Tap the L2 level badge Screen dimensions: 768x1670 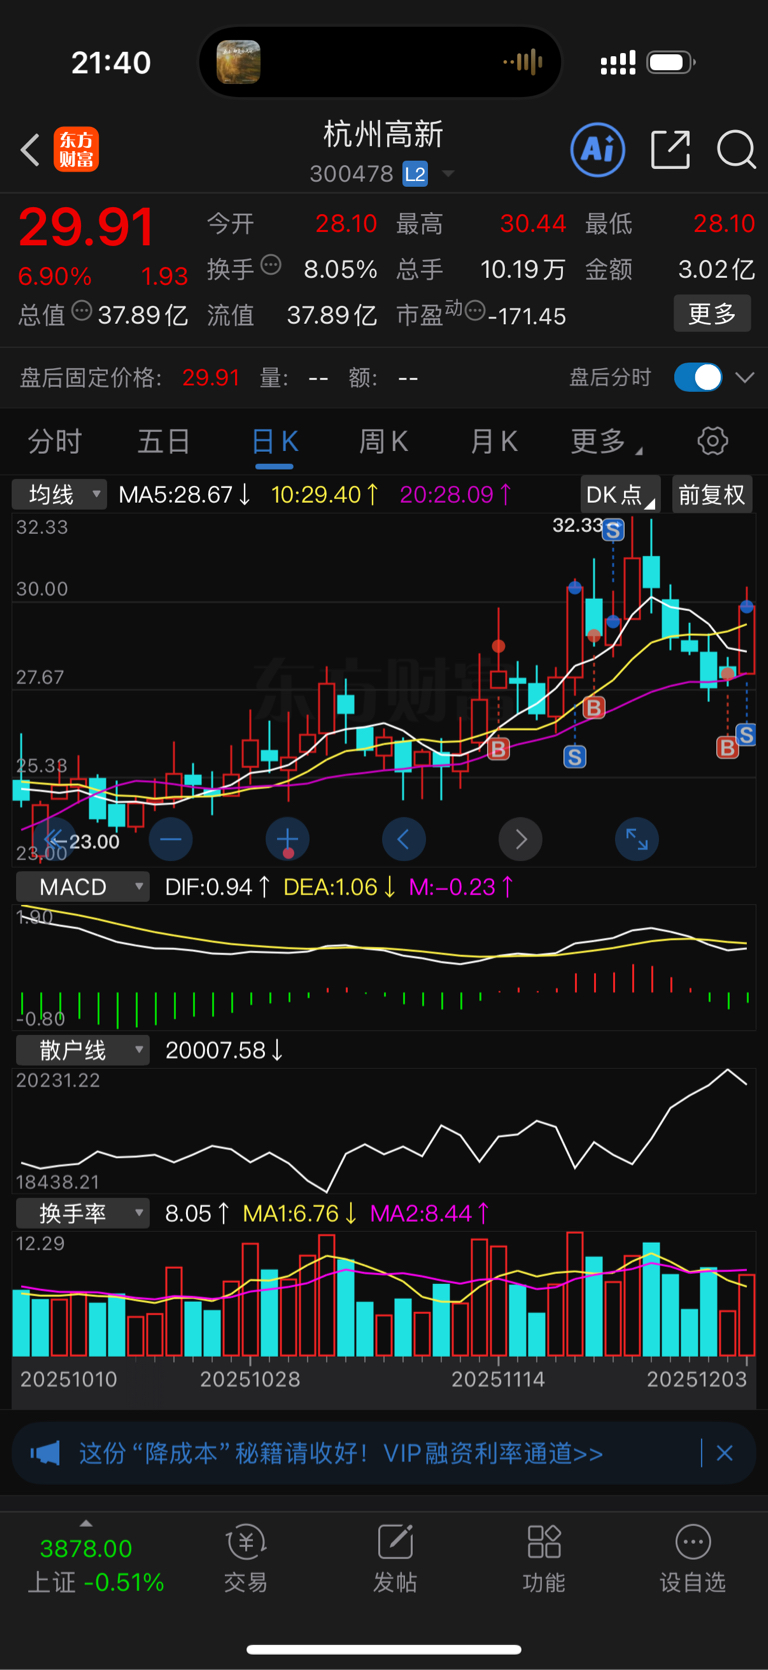415,174
